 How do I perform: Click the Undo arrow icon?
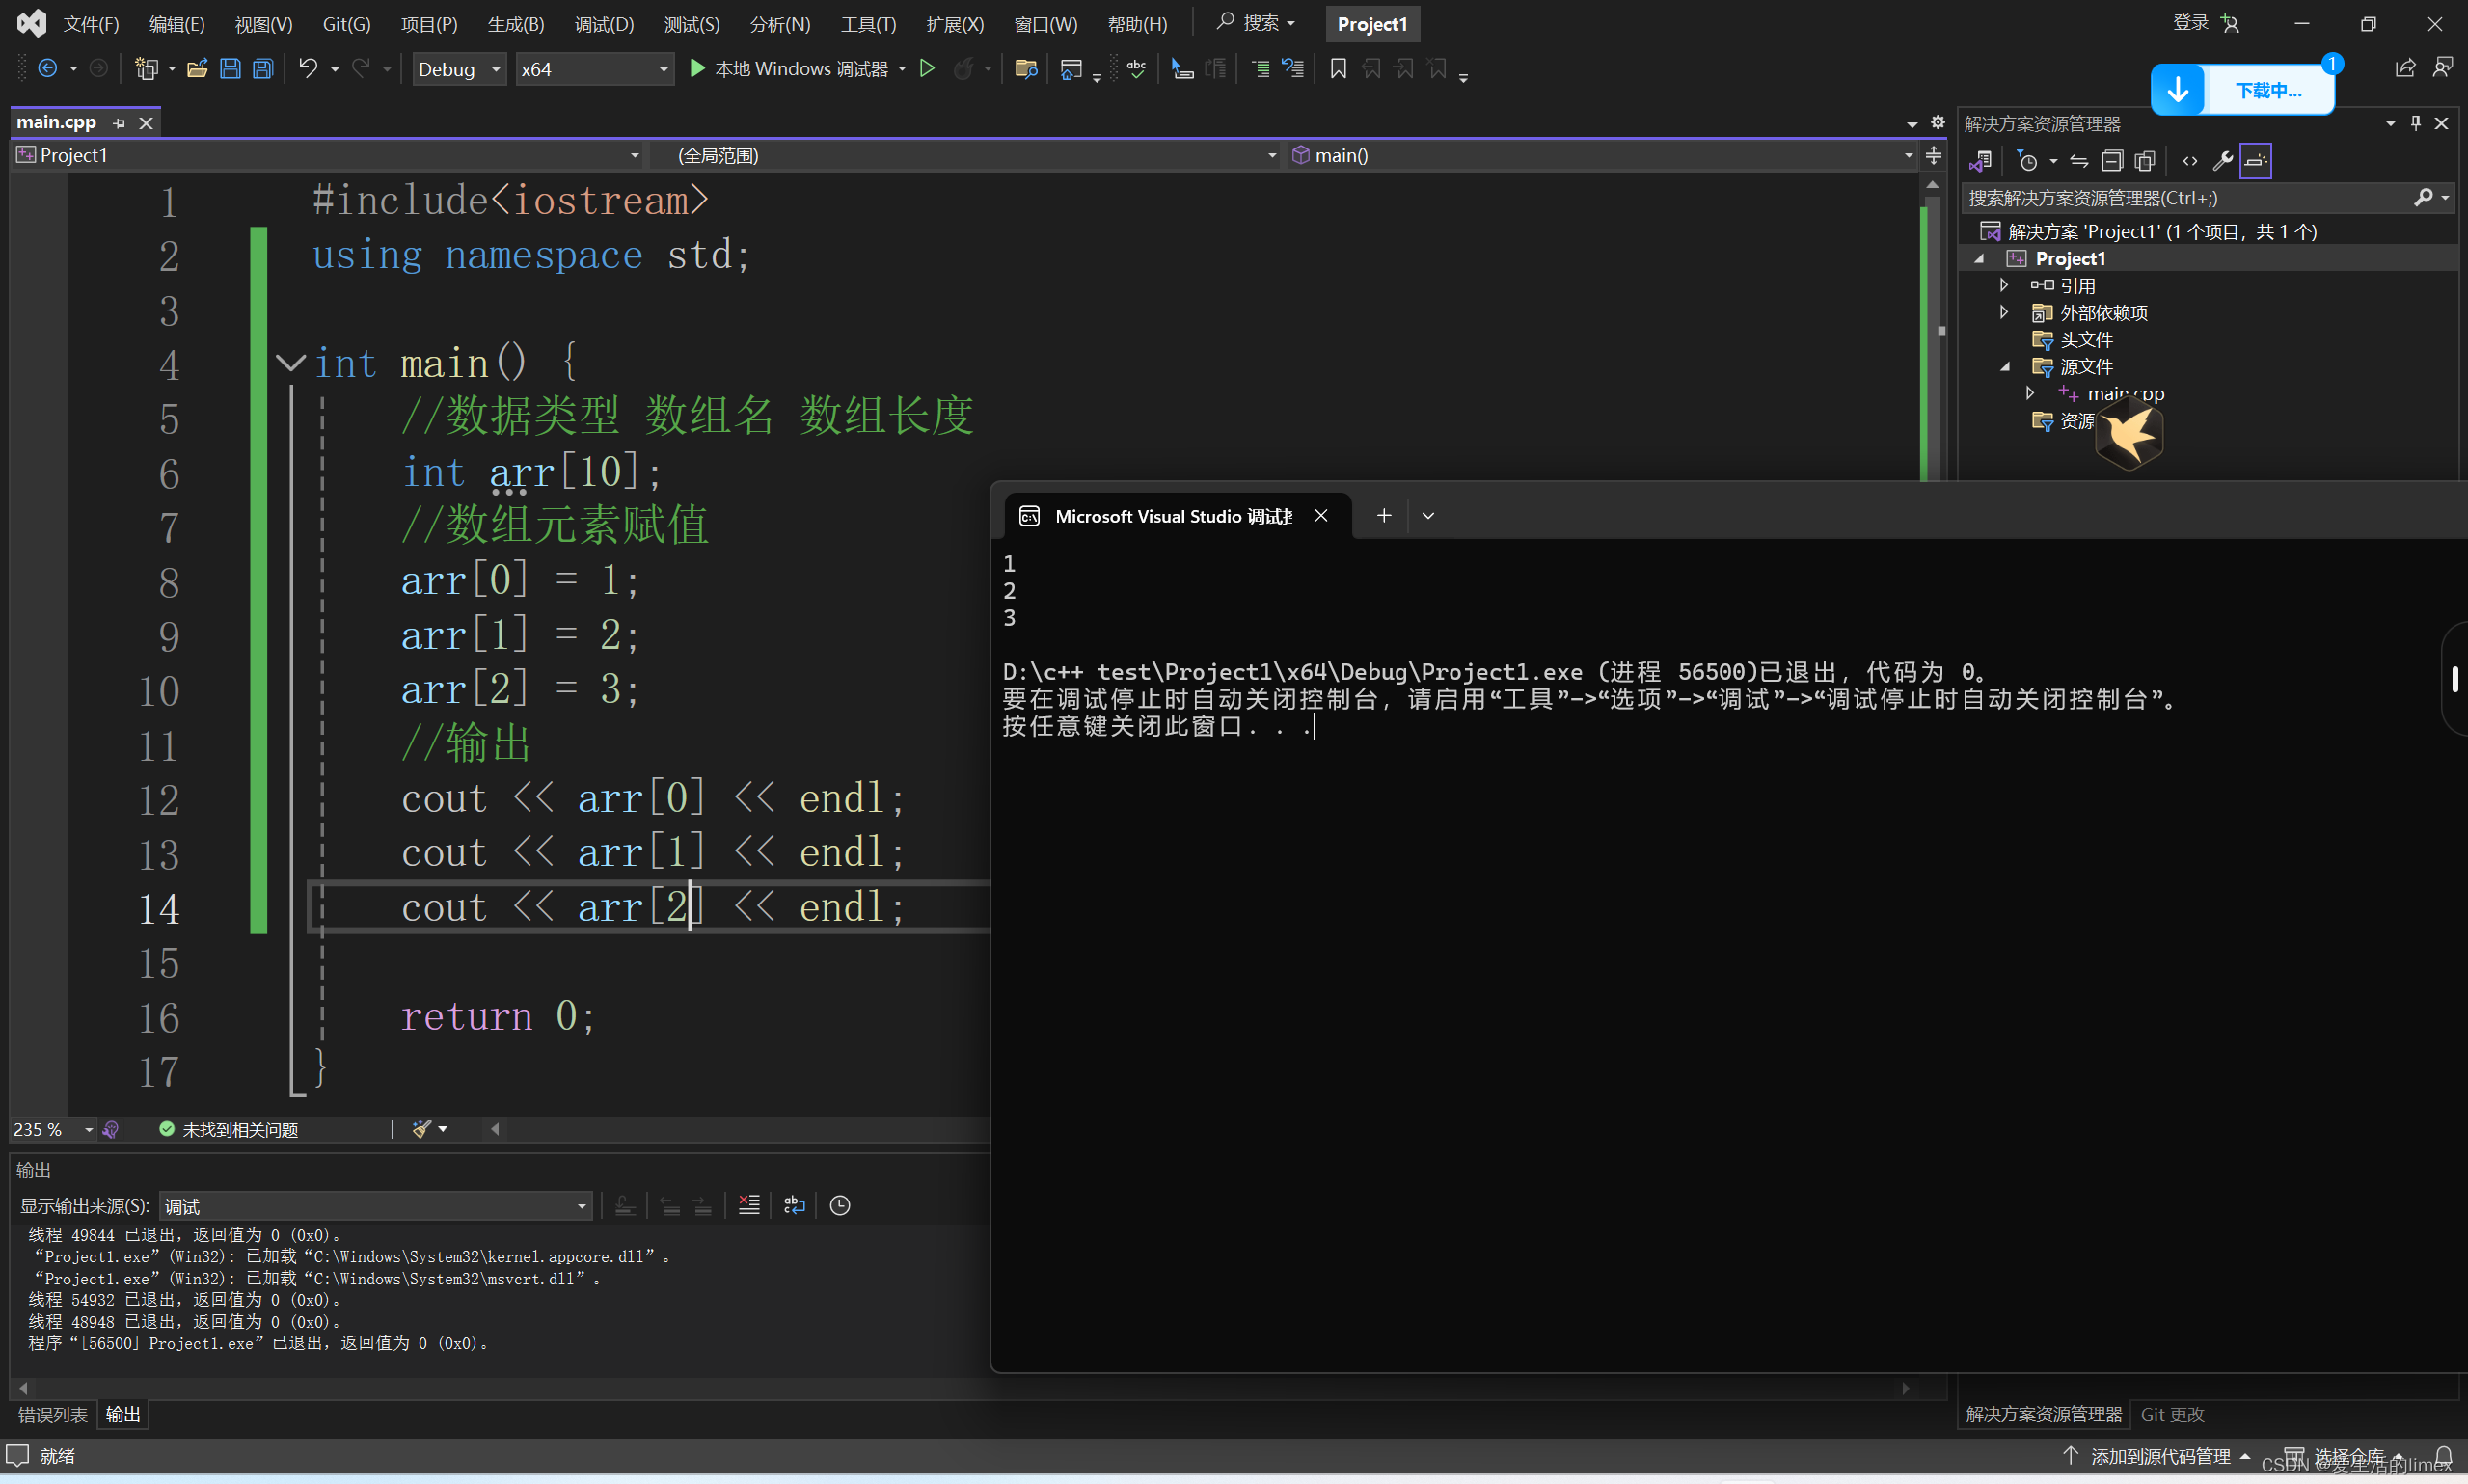pos(308,69)
